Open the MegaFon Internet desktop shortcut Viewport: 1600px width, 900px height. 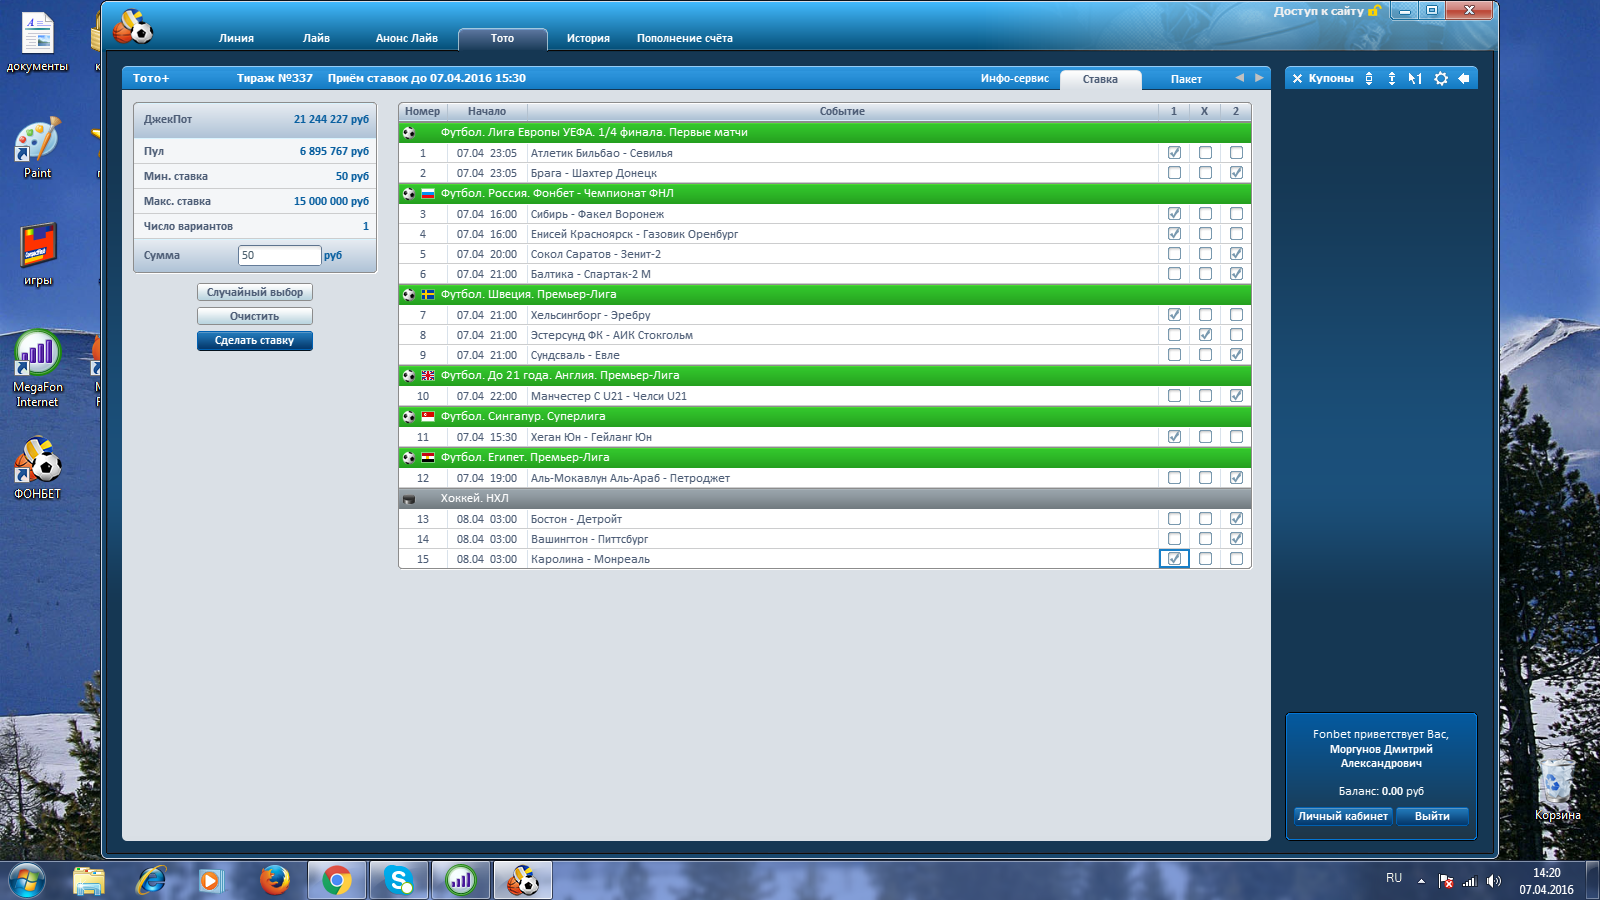[38, 369]
